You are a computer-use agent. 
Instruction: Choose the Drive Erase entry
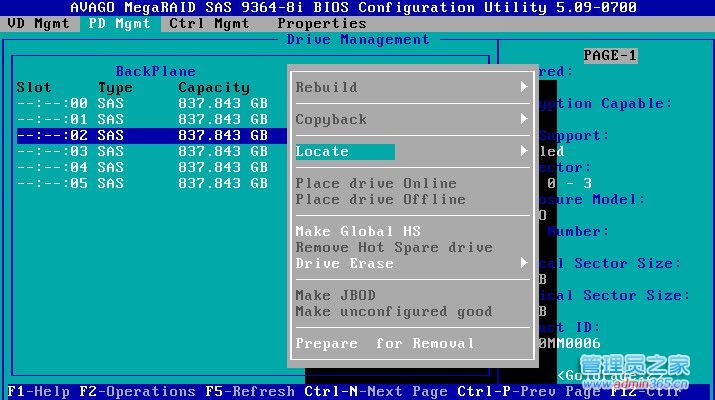click(x=345, y=263)
